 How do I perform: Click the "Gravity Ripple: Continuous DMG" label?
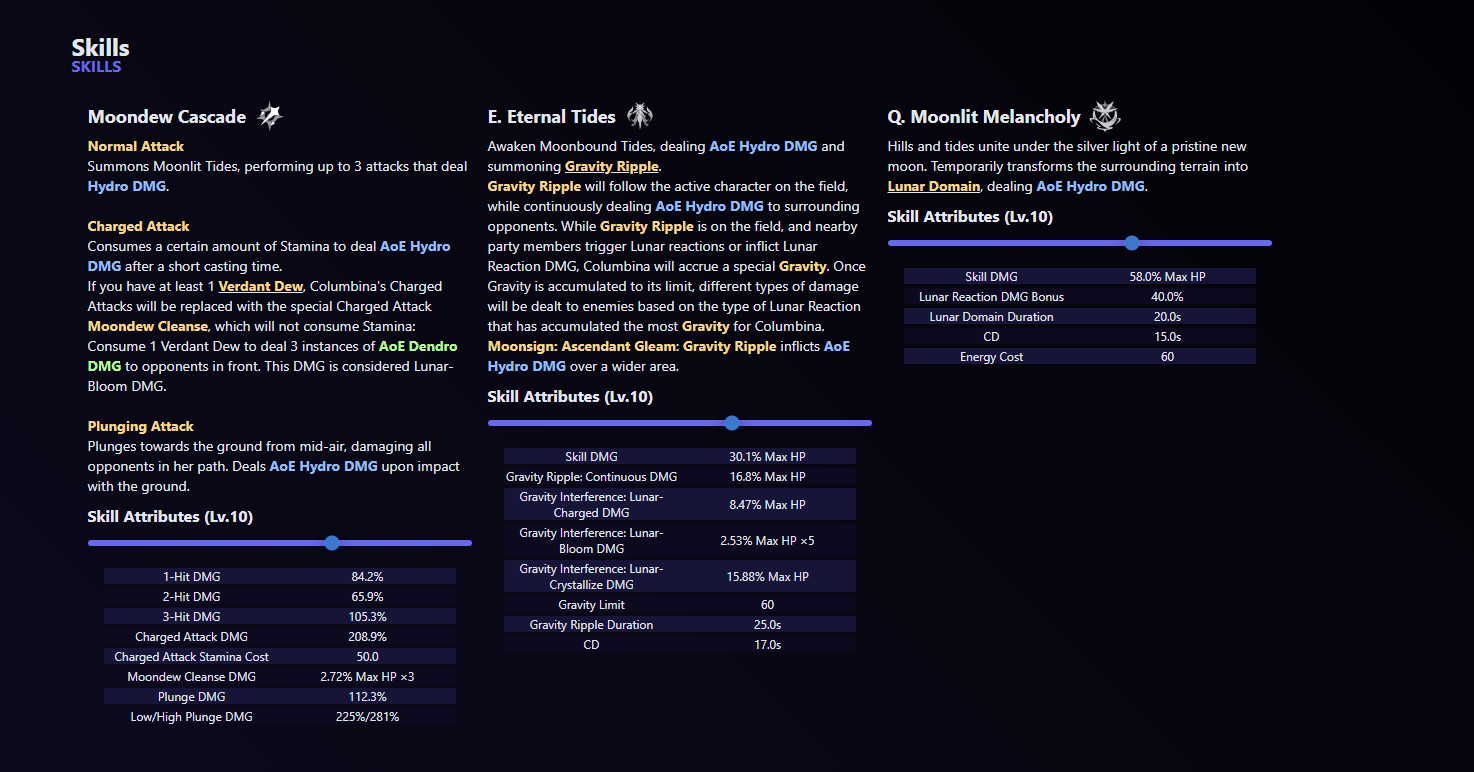coord(592,477)
